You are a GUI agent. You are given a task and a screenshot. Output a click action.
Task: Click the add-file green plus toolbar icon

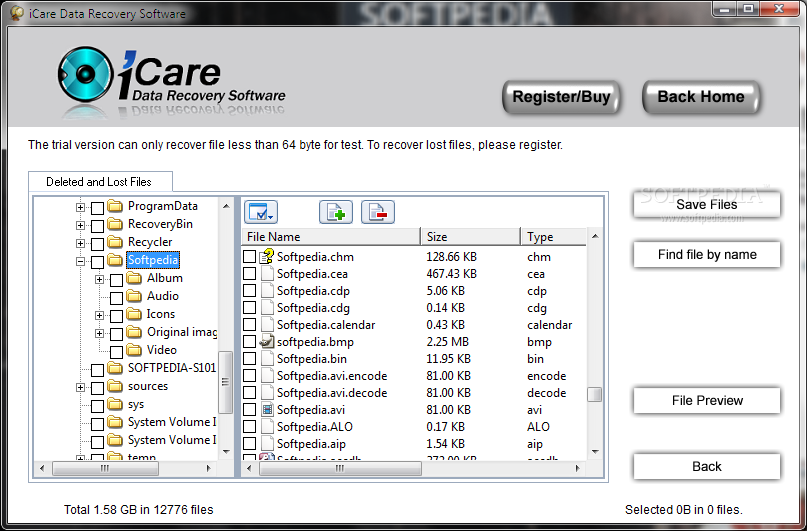point(336,212)
